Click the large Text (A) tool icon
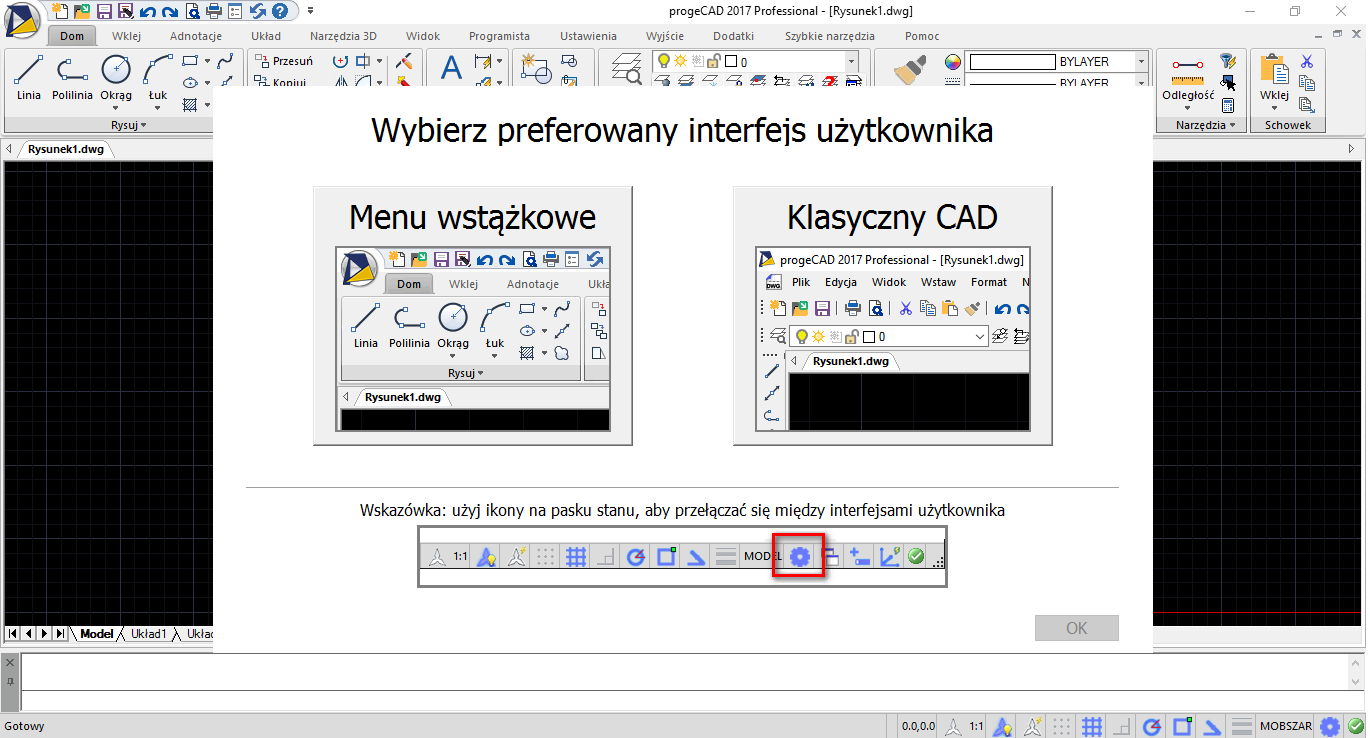 [452, 68]
